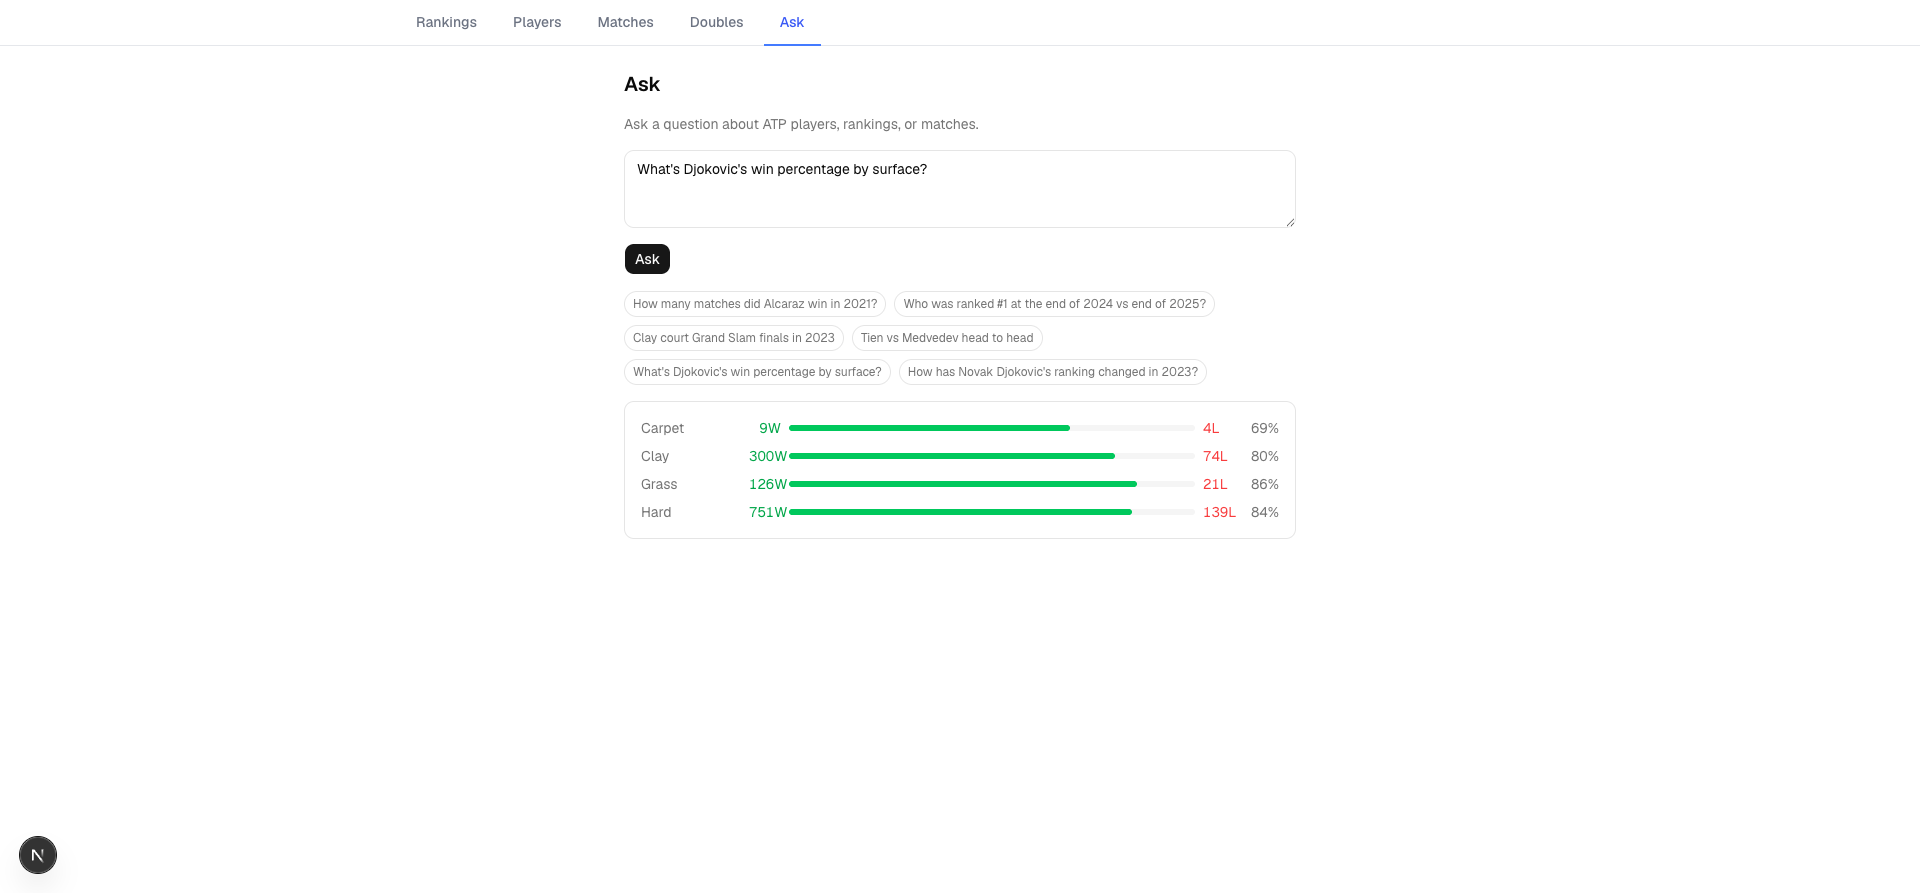
Task: Click the 126W wins value
Action: coord(768,484)
